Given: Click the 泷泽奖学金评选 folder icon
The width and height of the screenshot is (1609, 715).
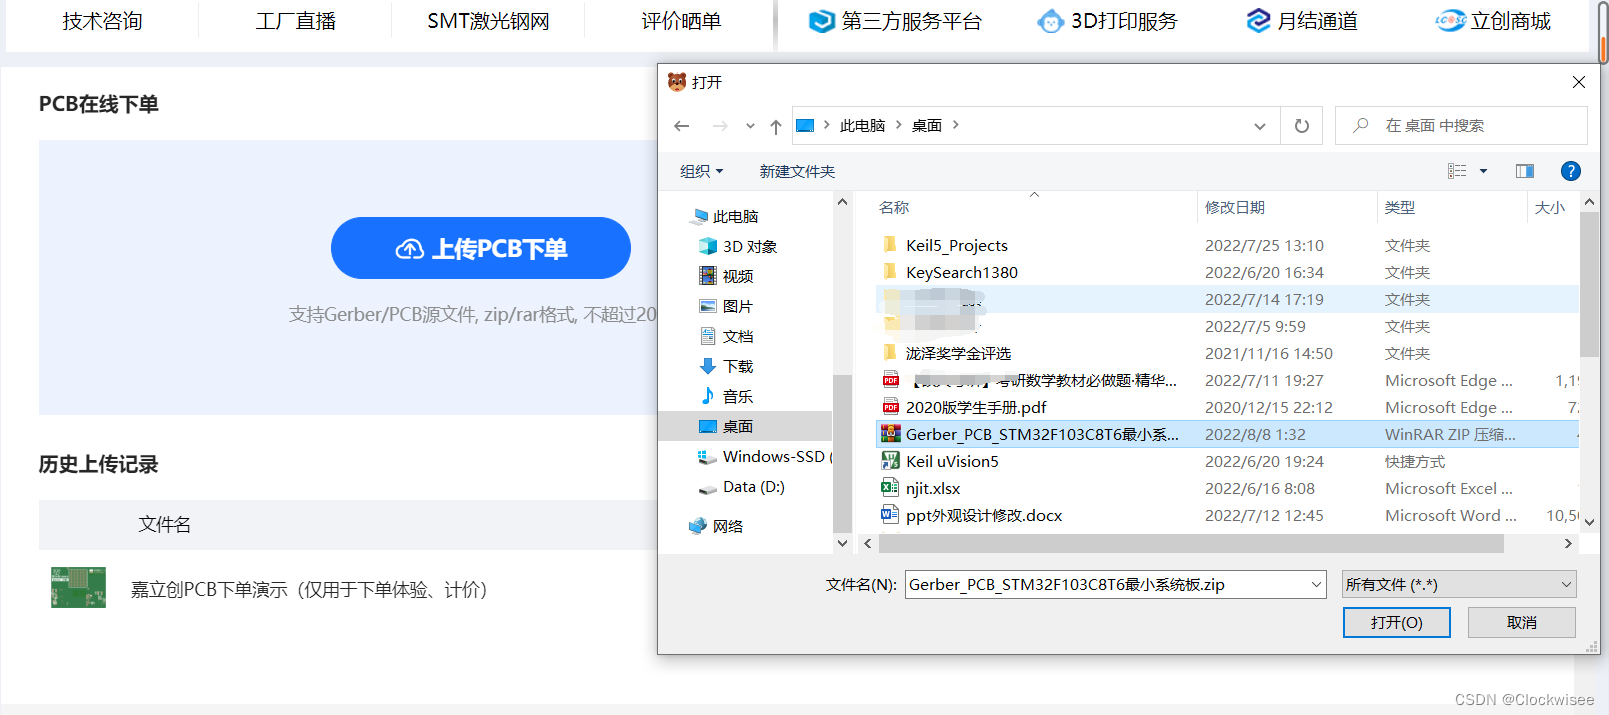Looking at the screenshot, I should pyautogui.click(x=890, y=353).
